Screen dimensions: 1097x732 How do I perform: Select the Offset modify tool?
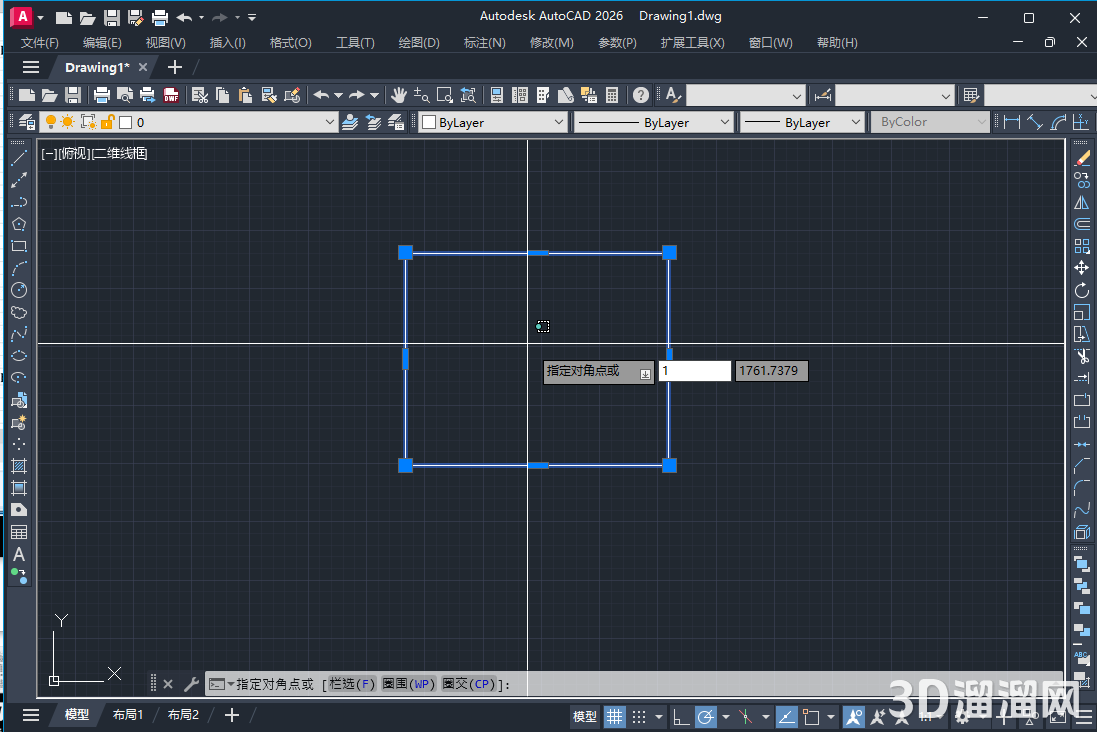[1082, 224]
